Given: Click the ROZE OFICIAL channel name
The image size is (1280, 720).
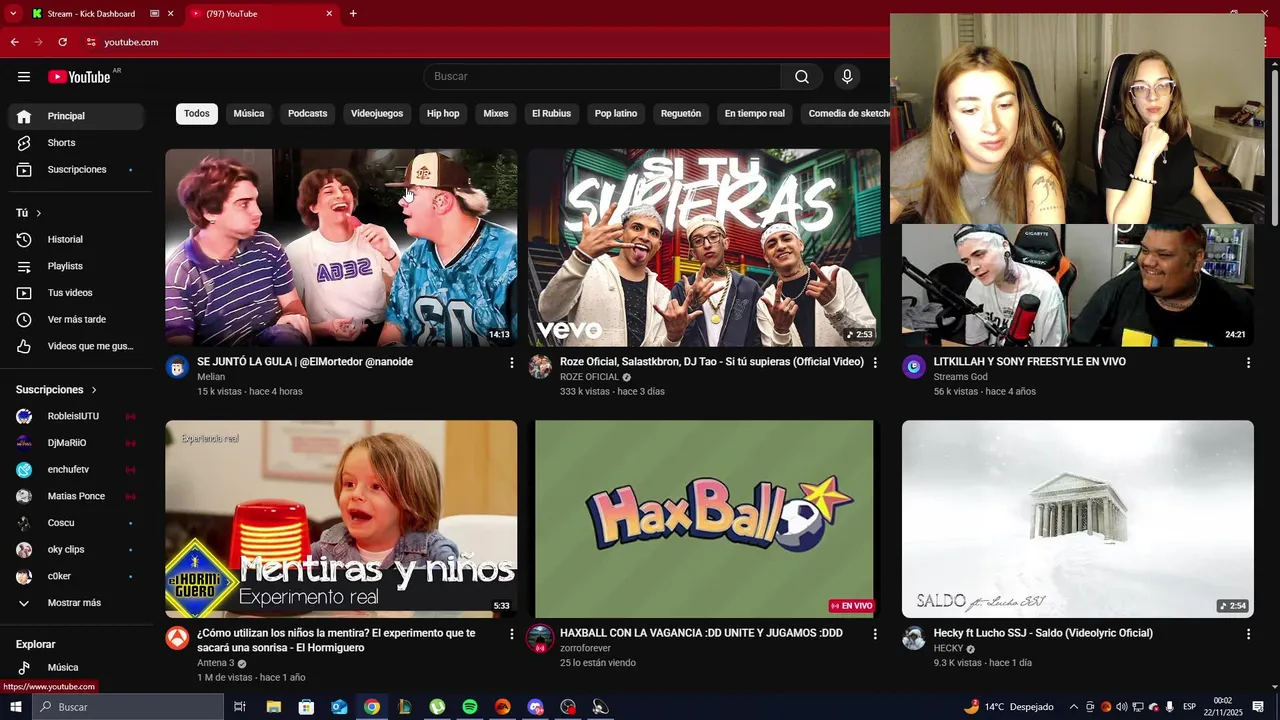Looking at the screenshot, I should (x=590, y=377).
